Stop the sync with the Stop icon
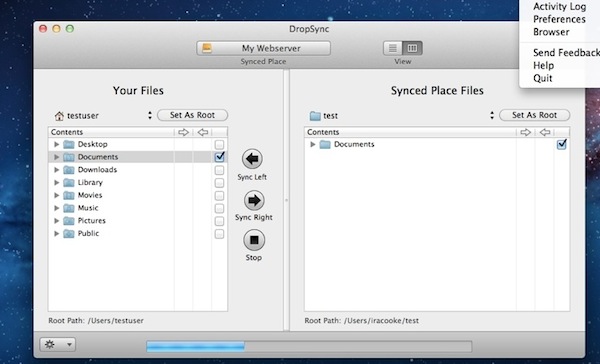This screenshot has height=364, width=600. coord(254,240)
